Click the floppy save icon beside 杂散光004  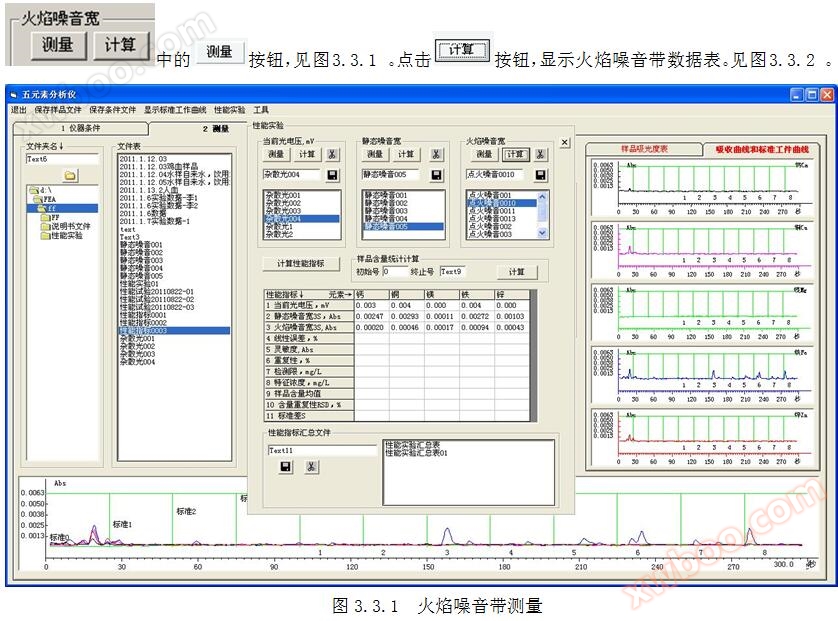pos(333,174)
